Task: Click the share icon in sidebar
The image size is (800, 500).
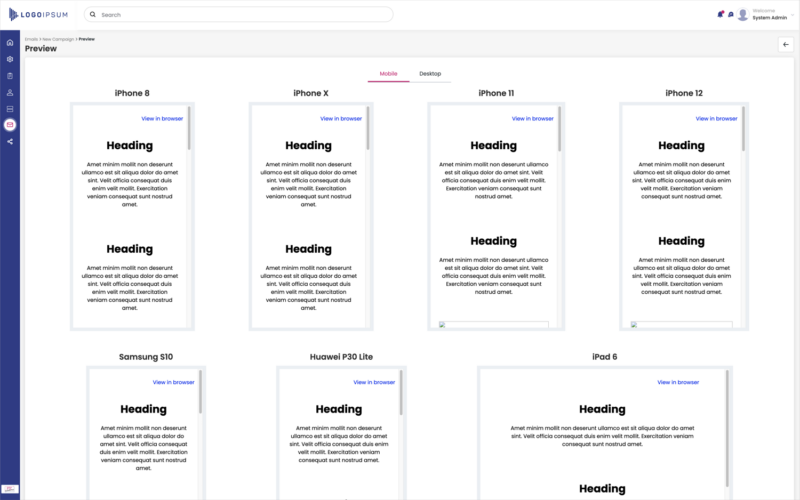Action: [x=10, y=141]
